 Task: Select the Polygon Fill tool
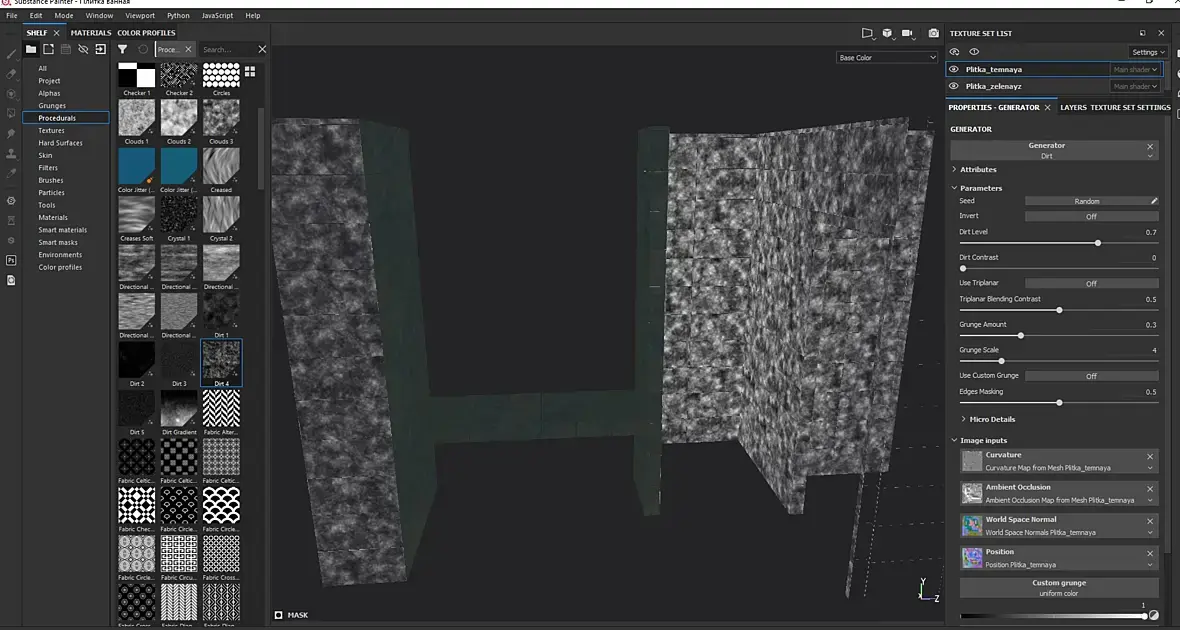tap(11, 114)
